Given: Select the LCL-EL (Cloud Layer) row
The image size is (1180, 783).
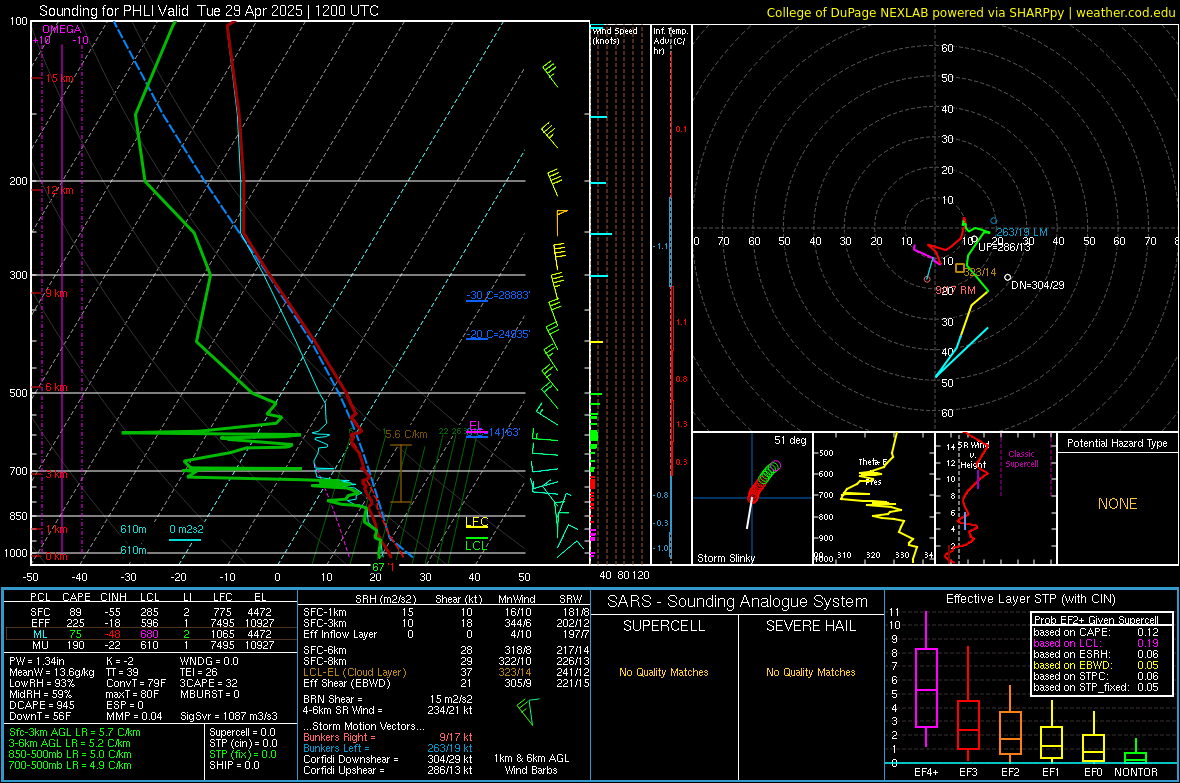Looking at the screenshot, I should (446, 672).
